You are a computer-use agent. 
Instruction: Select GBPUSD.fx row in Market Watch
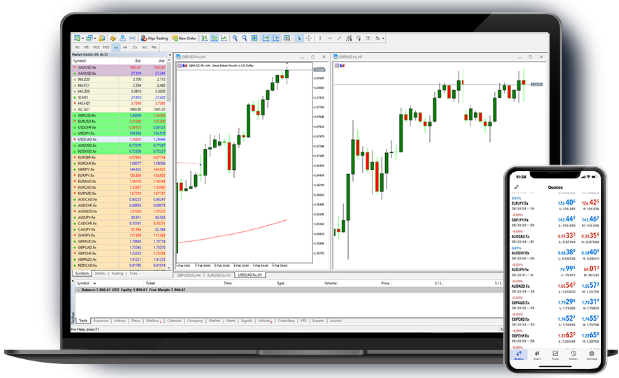119,116
